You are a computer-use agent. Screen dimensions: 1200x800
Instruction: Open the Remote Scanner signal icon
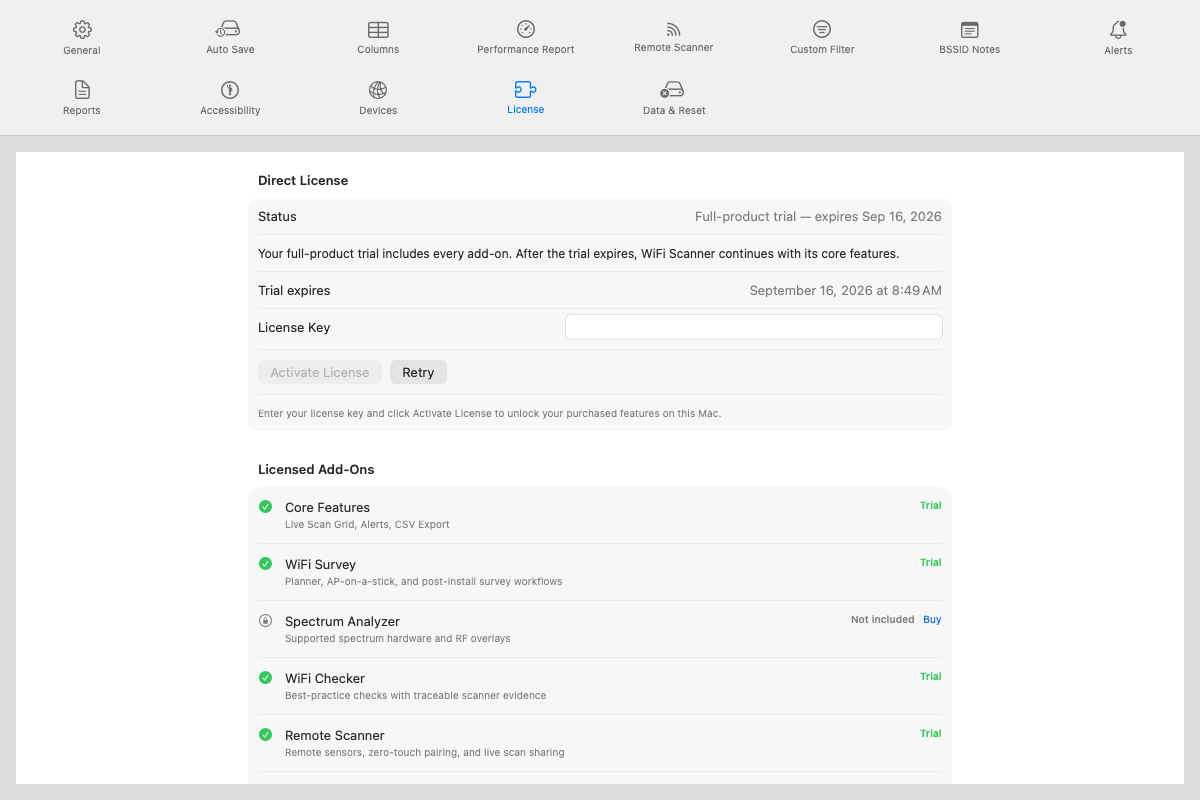[x=673, y=29]
